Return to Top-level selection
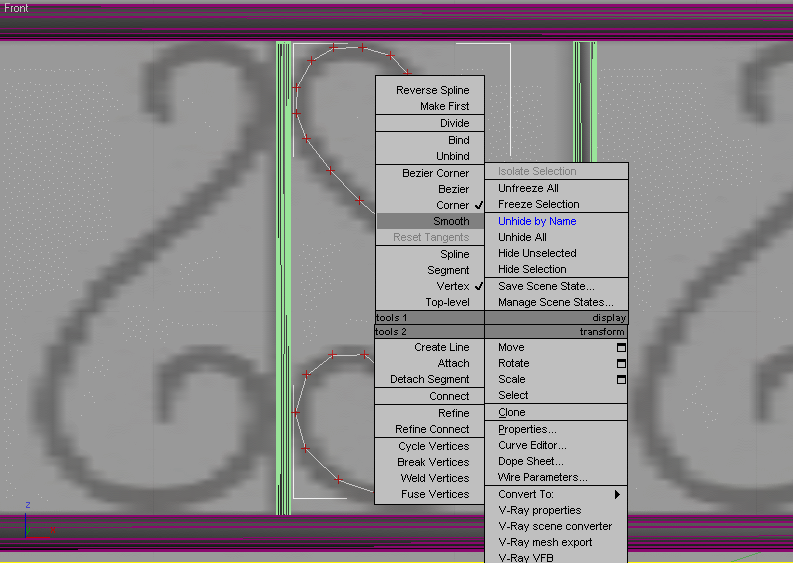The width and height of the screenshot is (793, 563). 447,302
